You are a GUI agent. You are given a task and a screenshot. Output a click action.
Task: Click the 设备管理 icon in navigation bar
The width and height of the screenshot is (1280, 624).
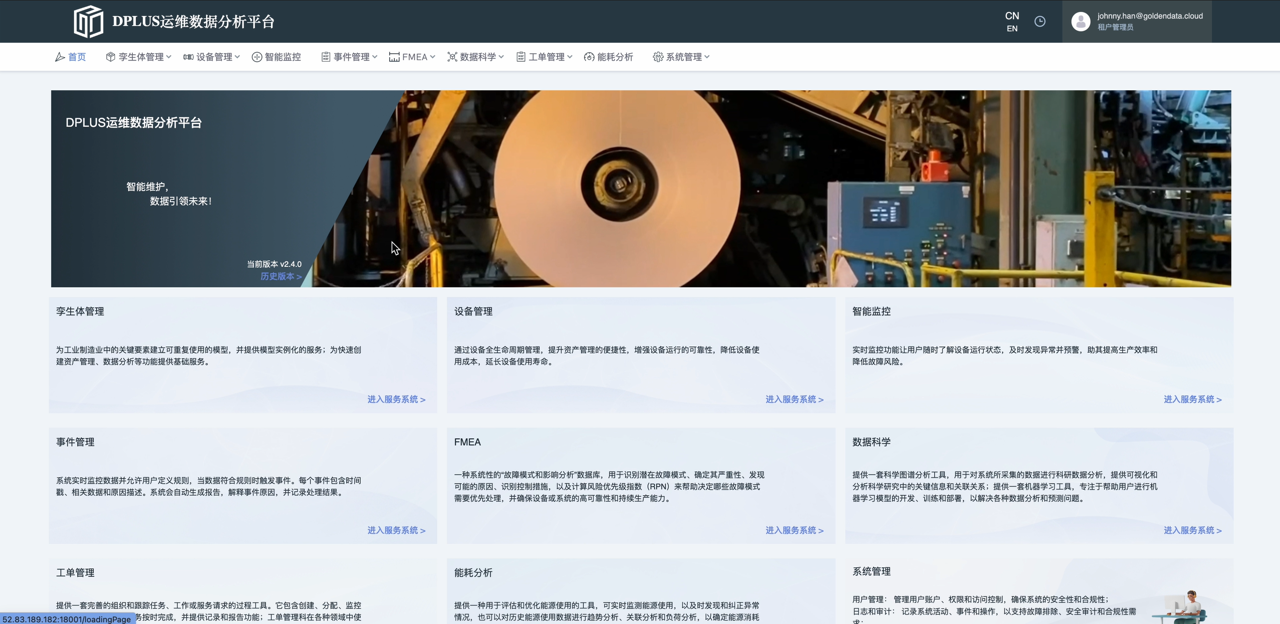pyautogui.click(x=188, y=57)
